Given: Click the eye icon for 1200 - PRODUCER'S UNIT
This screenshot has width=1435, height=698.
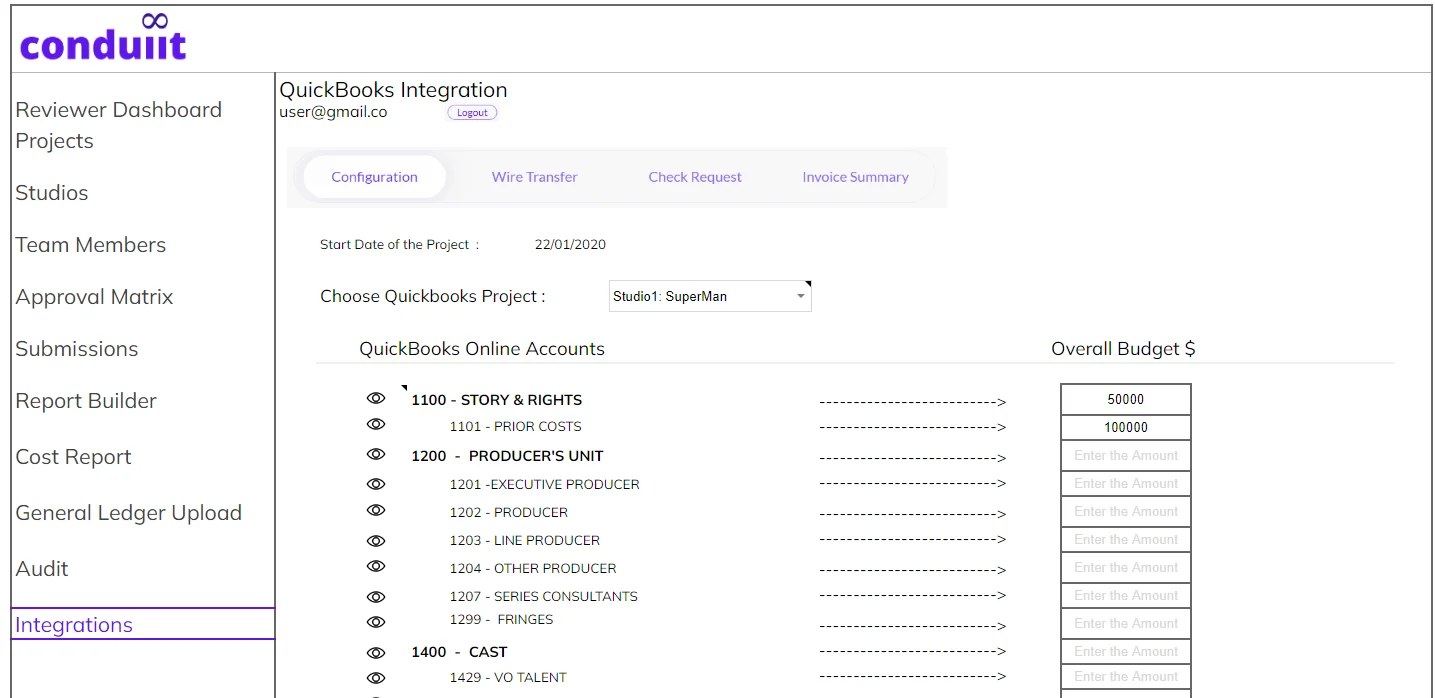Looking at the screenshot, I should (376, 454).
